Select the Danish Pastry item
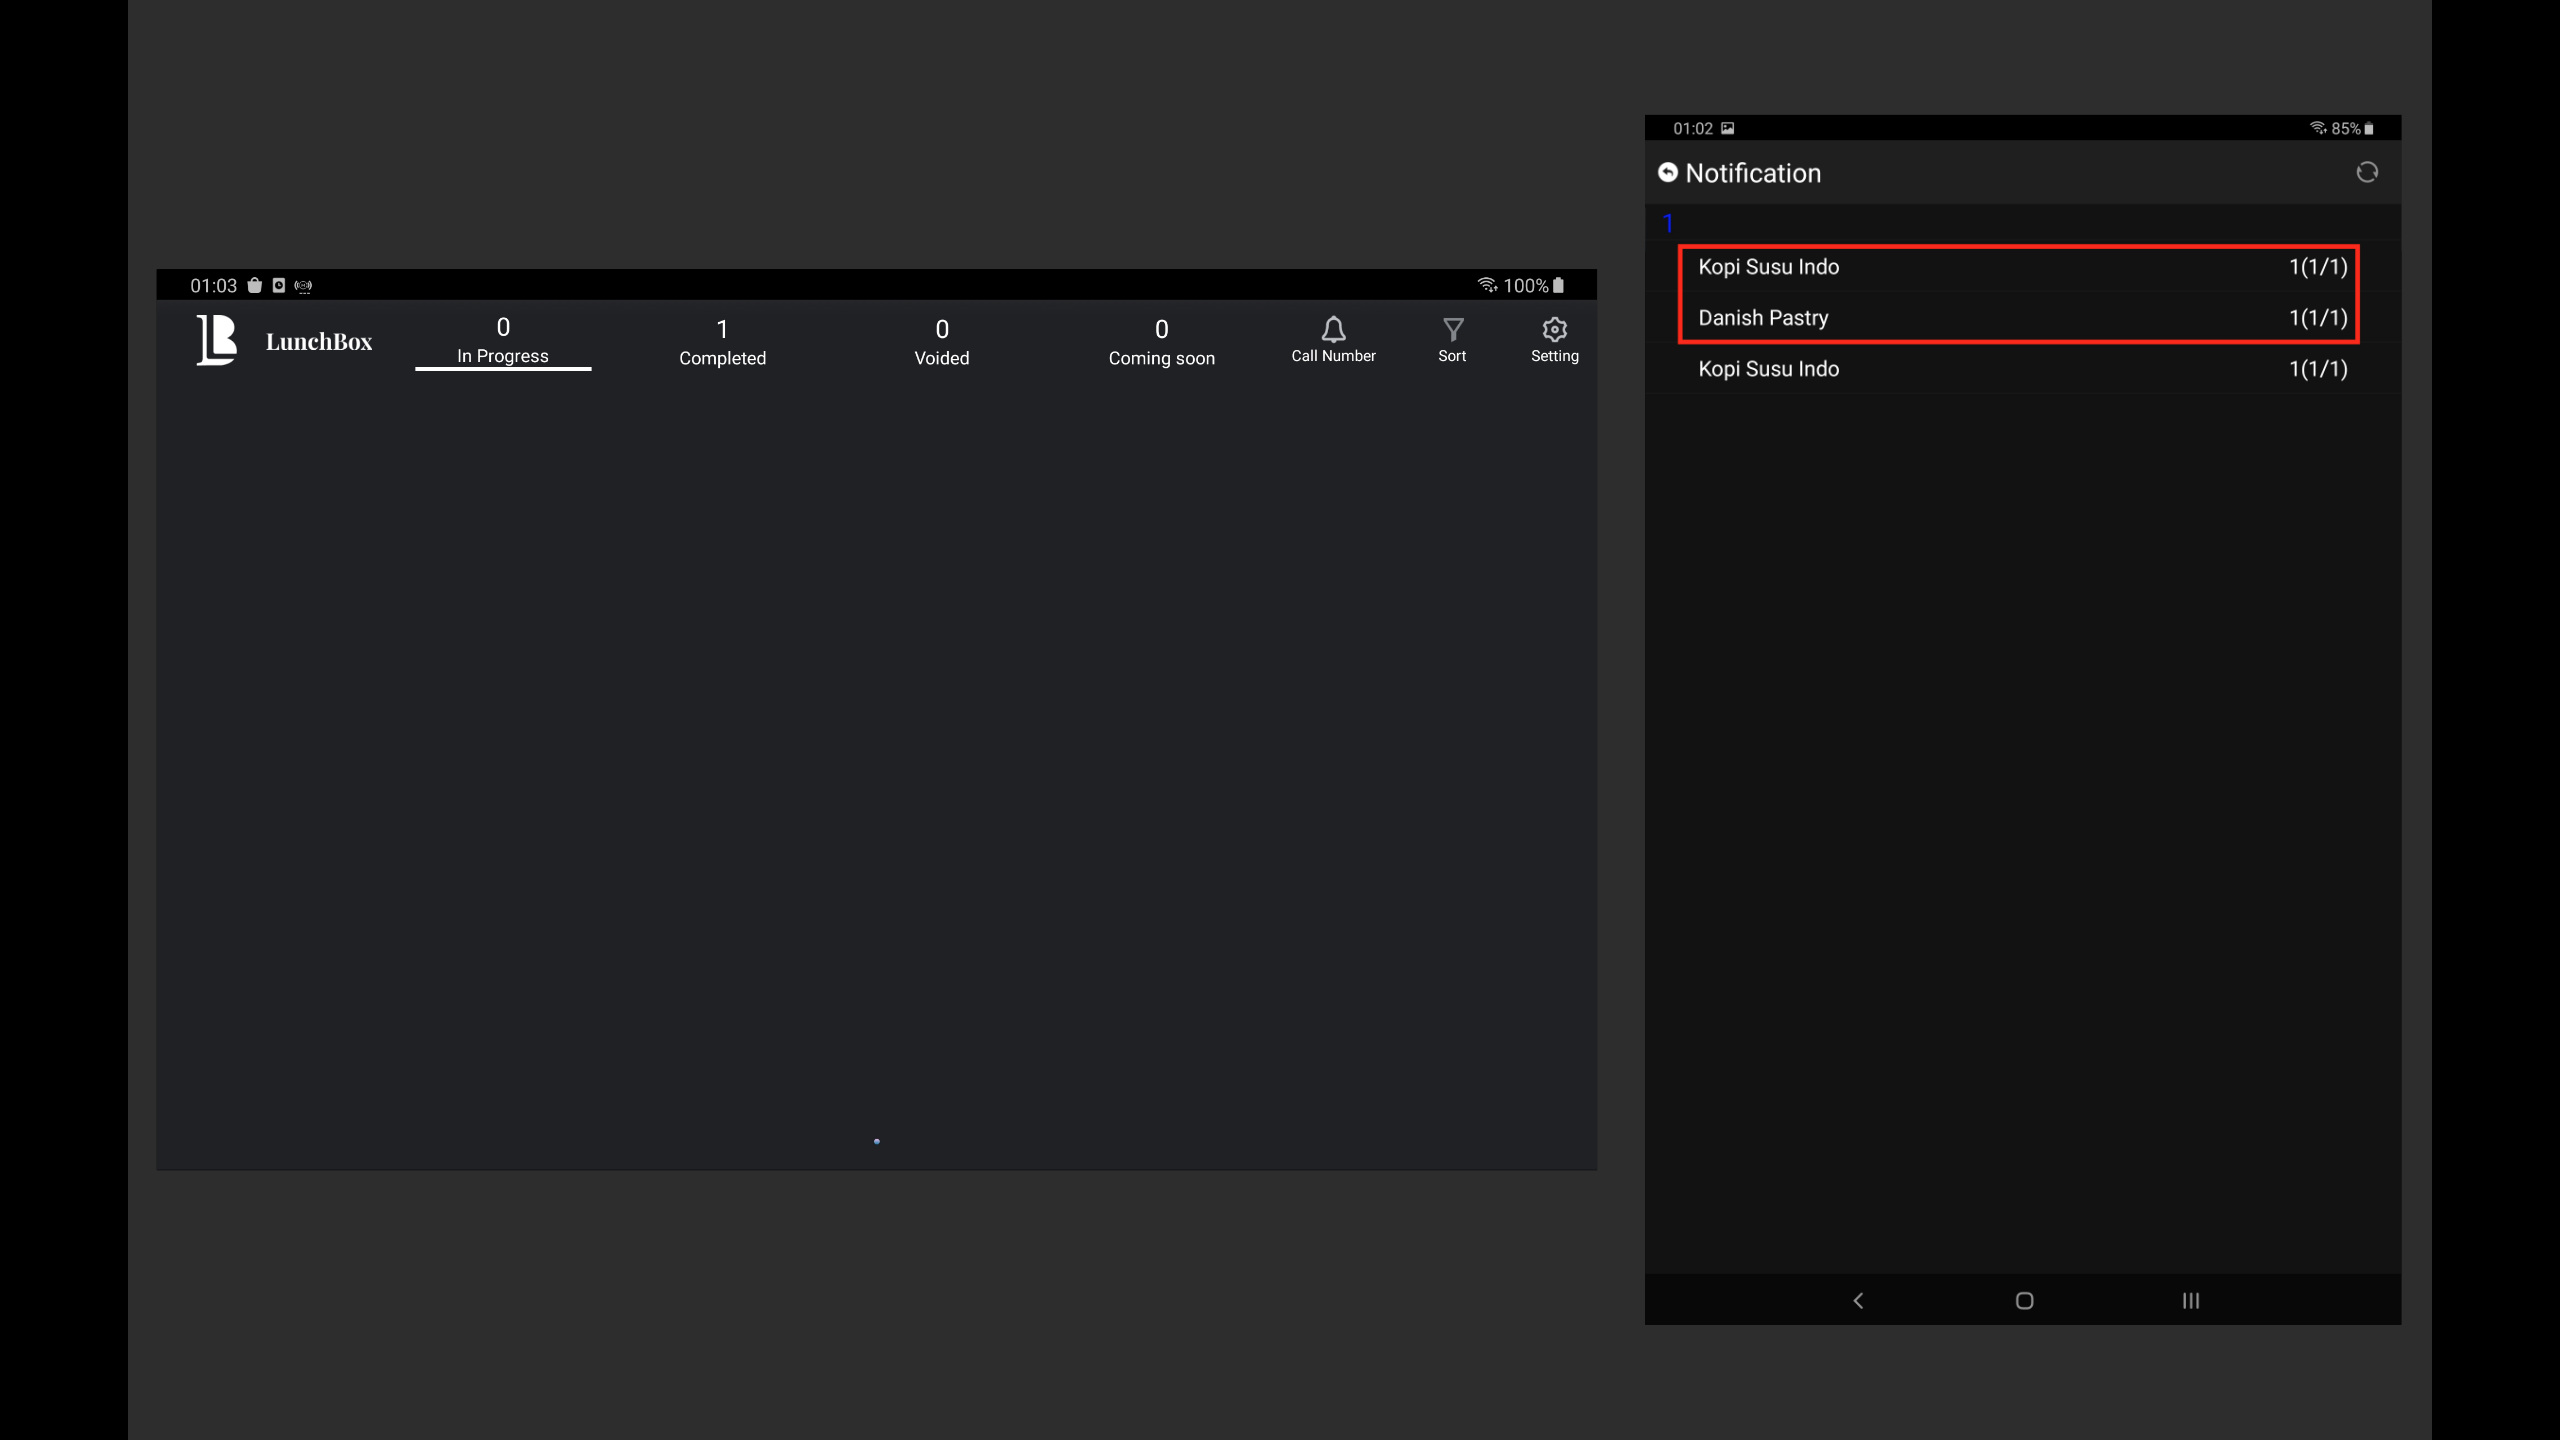This screenshot has height=1440, width=2560. [x=1763, y=318]
